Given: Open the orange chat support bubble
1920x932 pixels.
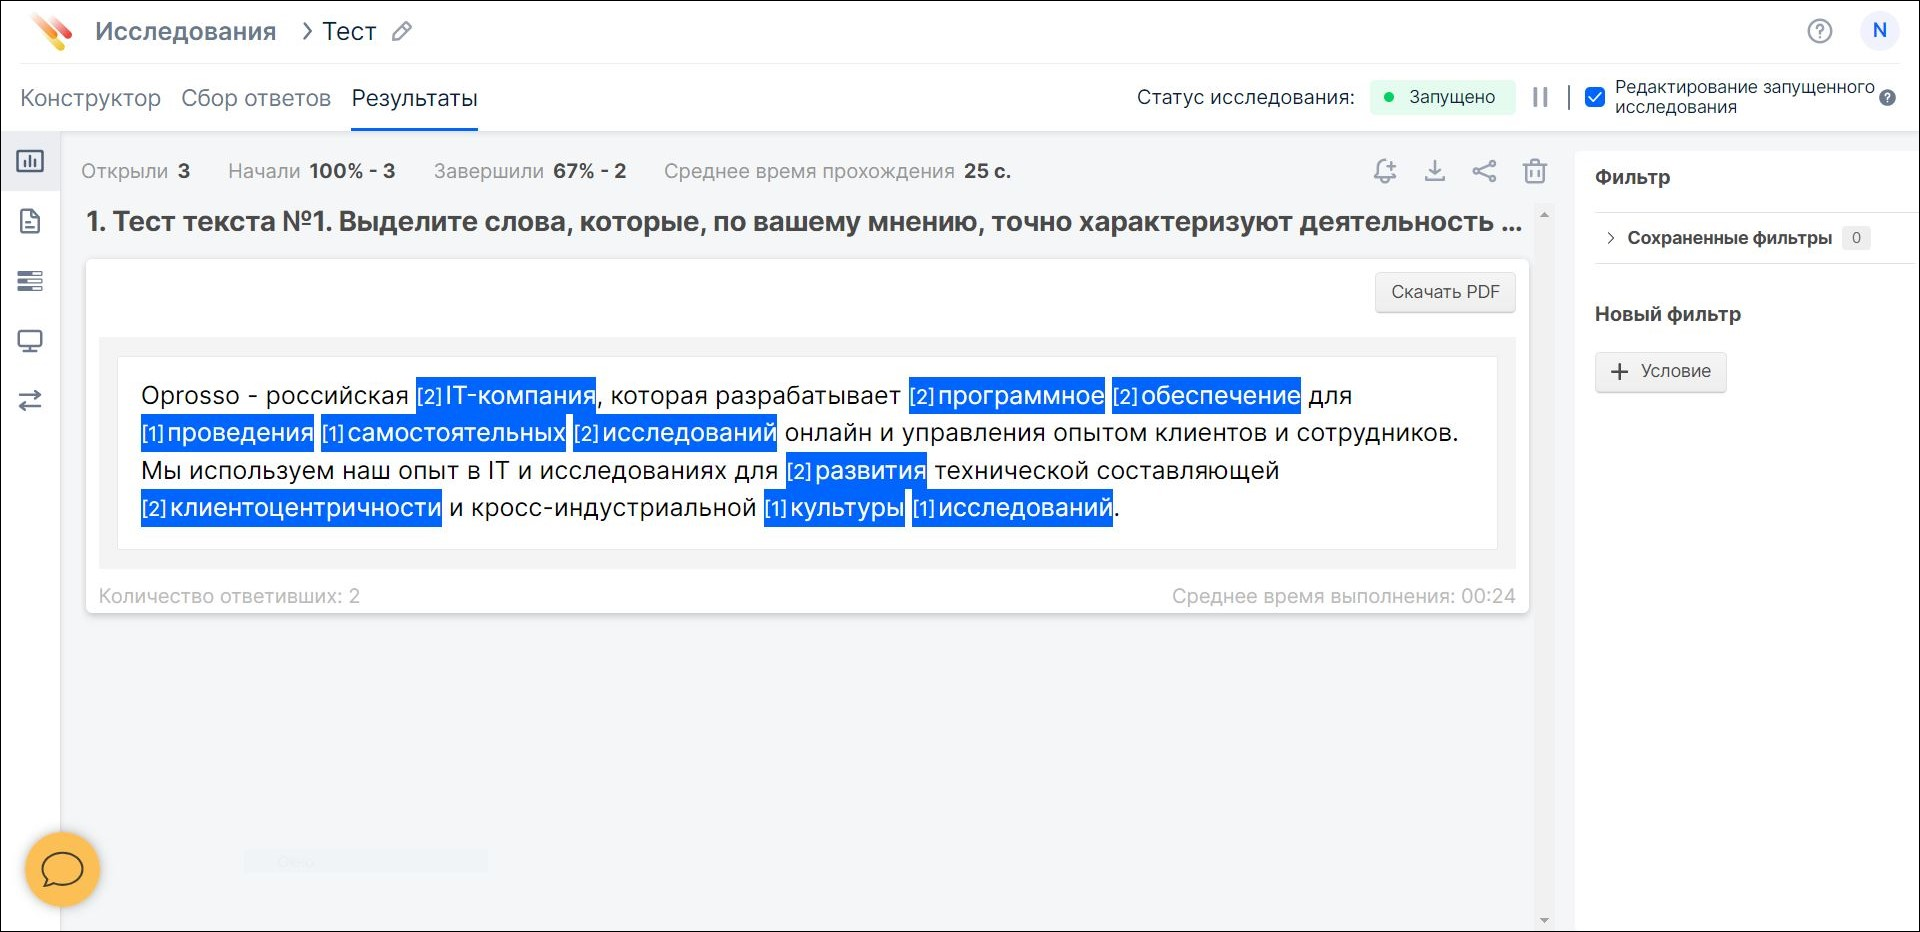Looking at the screenshot, I should (62, 870).
